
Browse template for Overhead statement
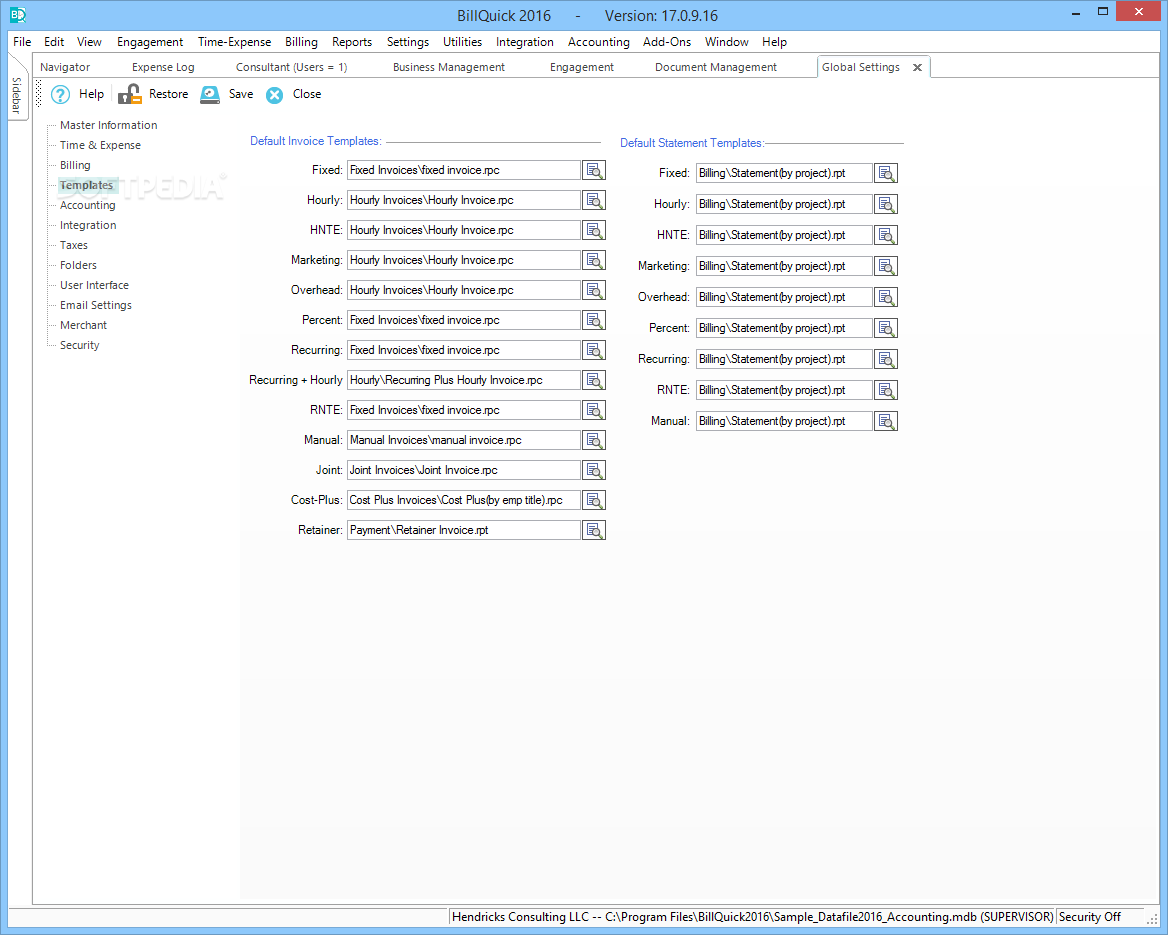[x=886, y=297]
